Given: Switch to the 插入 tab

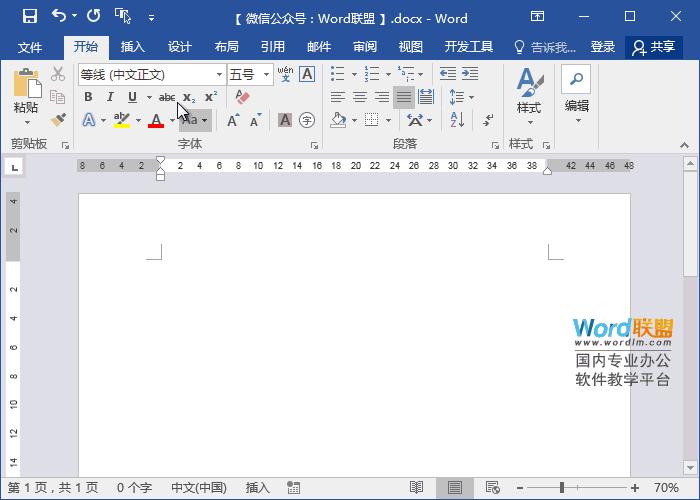Looking at the screenshot, I should click(x=133, y=47).
